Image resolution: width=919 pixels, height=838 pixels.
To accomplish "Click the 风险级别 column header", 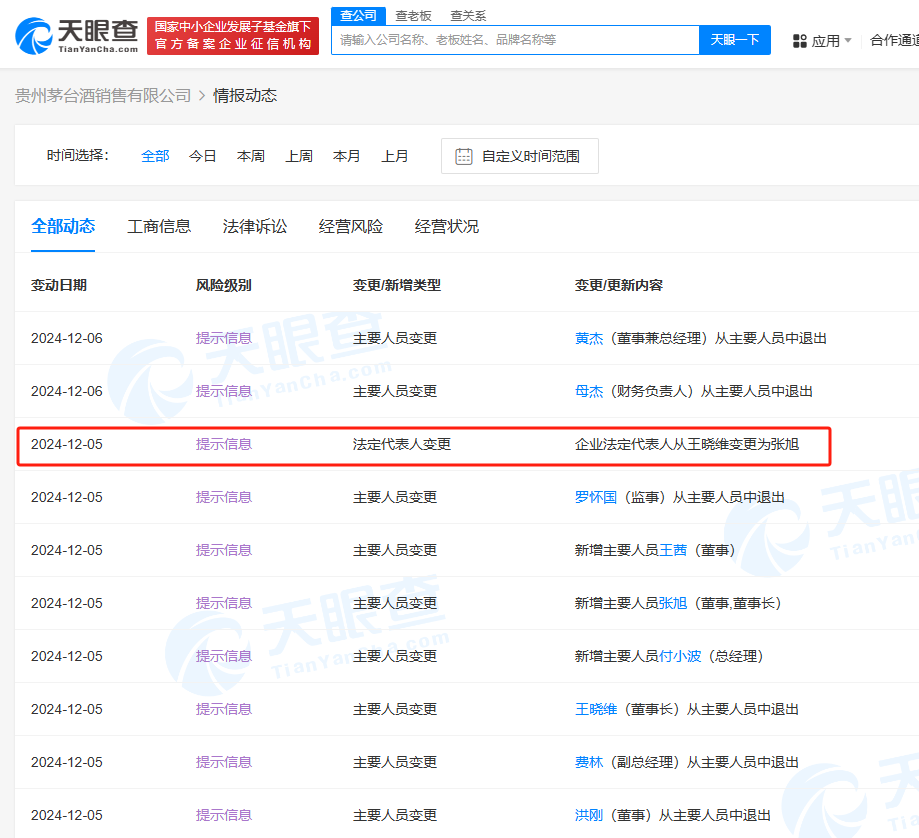I will pyautogui.click(x=224, y=285).
